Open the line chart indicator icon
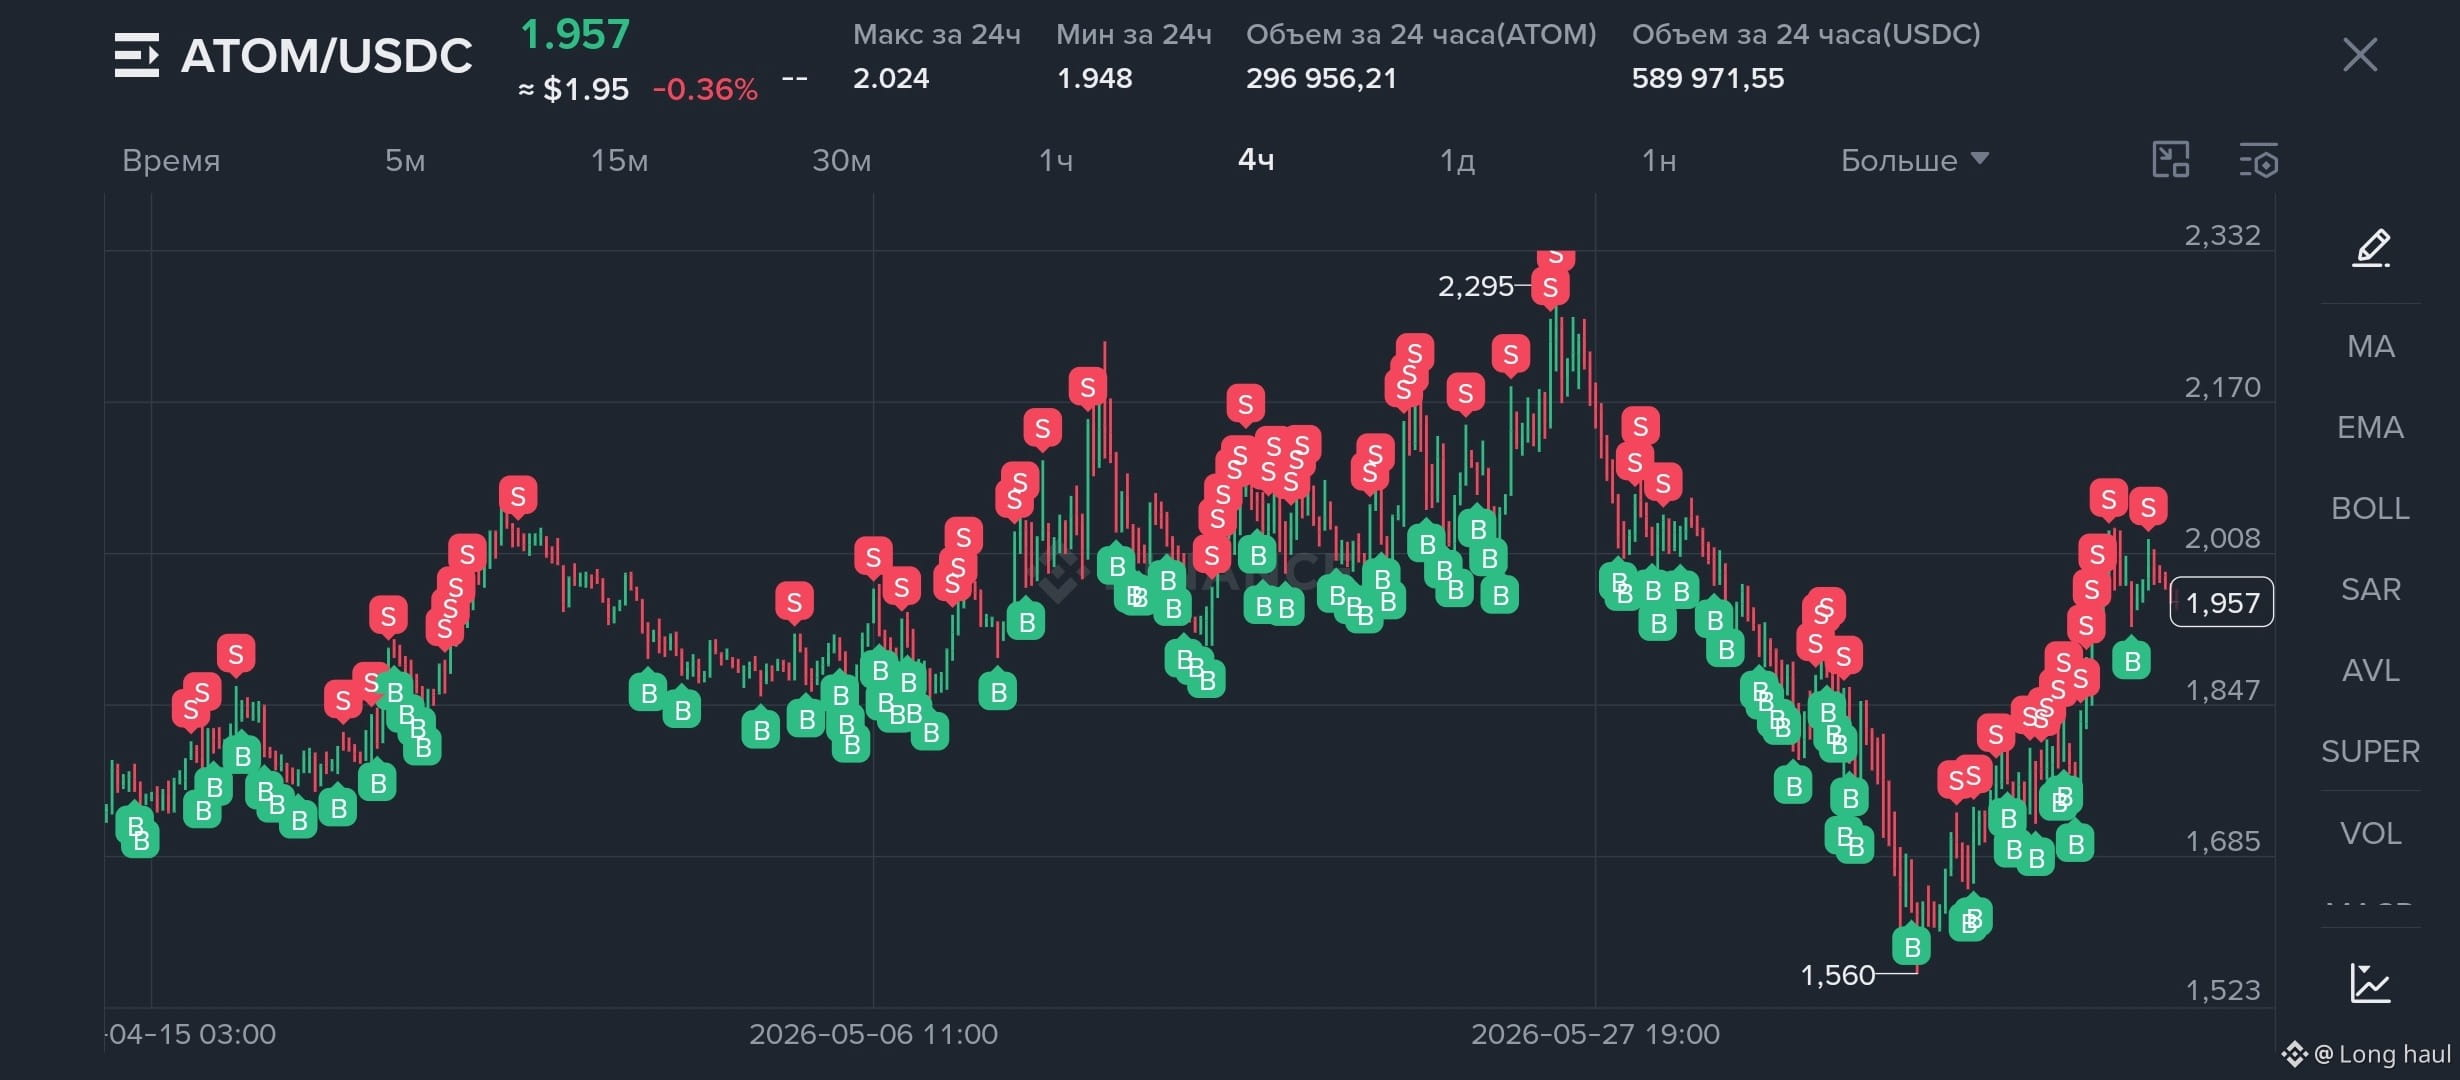The height and width of the screenshot is (1080, 2460). [2371, 982]
